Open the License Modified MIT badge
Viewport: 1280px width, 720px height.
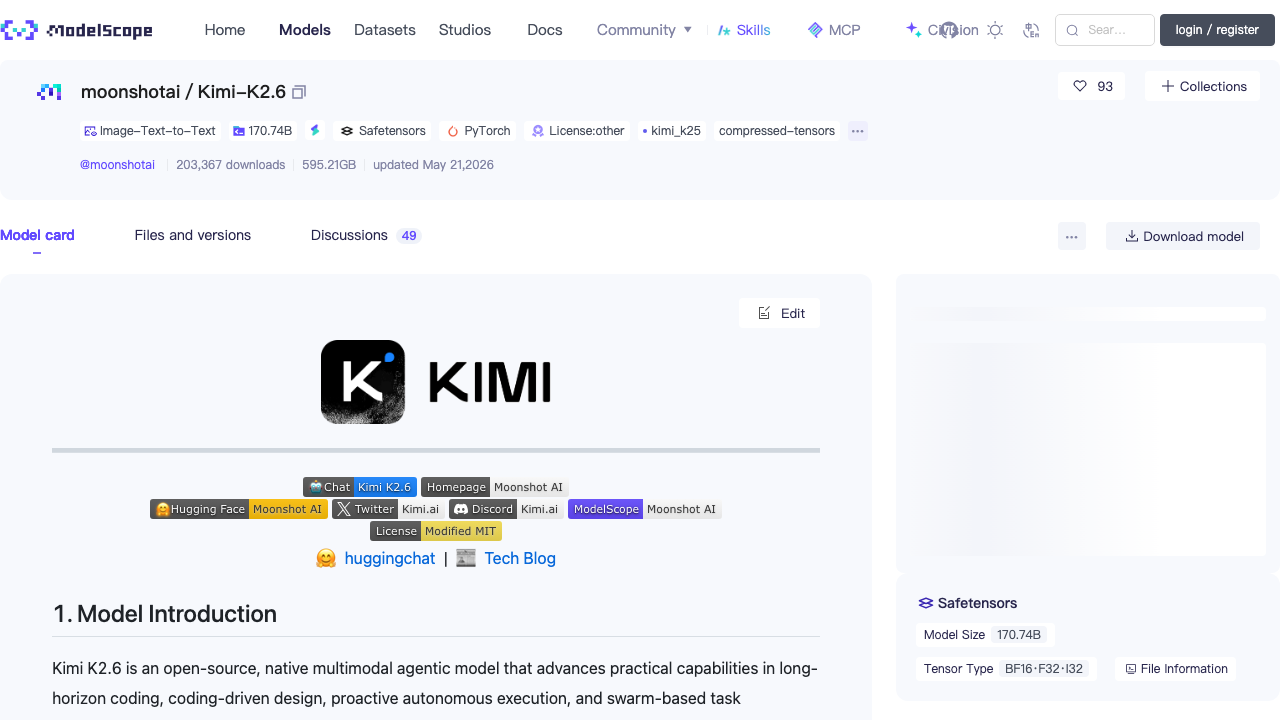(436, 531)
